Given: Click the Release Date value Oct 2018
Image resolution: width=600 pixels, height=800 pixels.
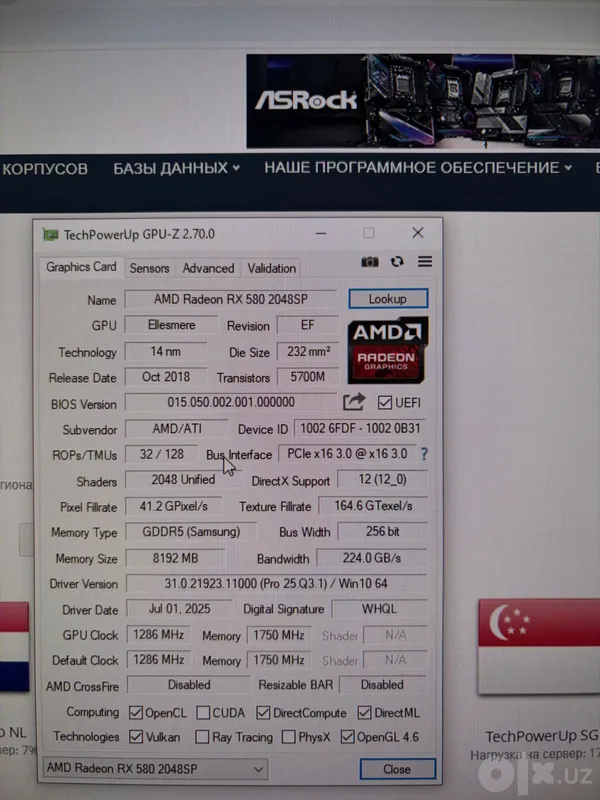Looking at the screenshot, I should click(x=166, y=377).
